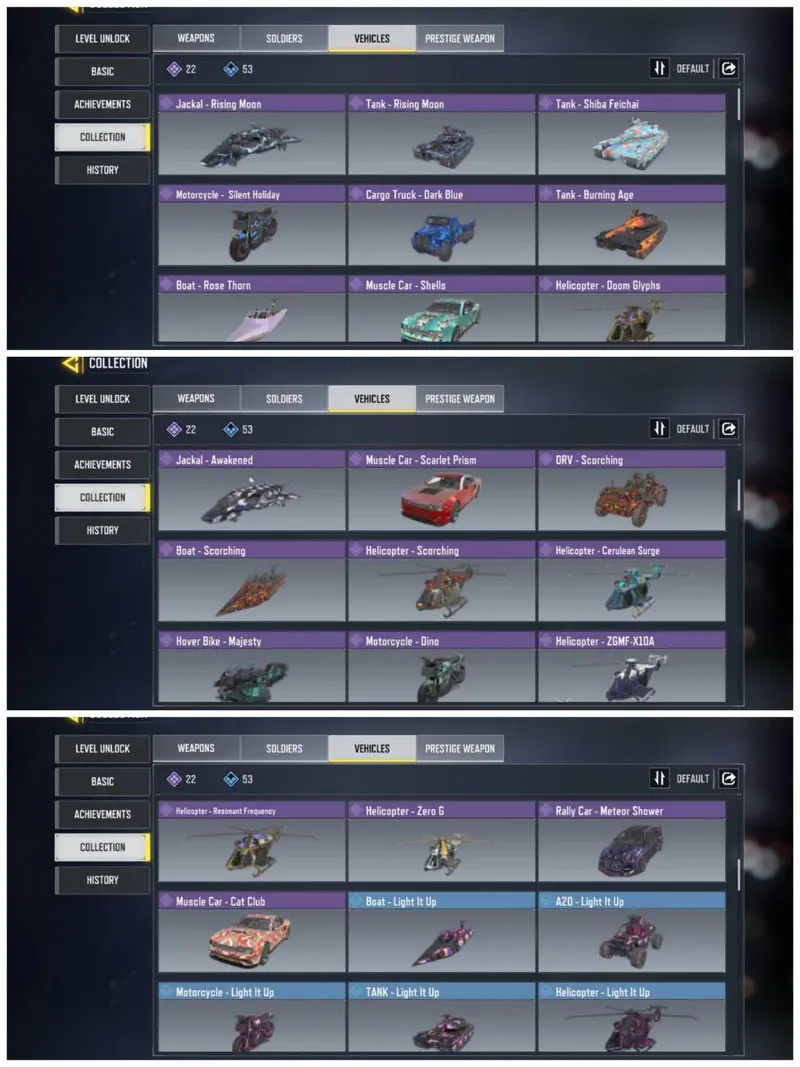Click the yellow back arrow beside COLLECTION

click(x=72, y=363)
